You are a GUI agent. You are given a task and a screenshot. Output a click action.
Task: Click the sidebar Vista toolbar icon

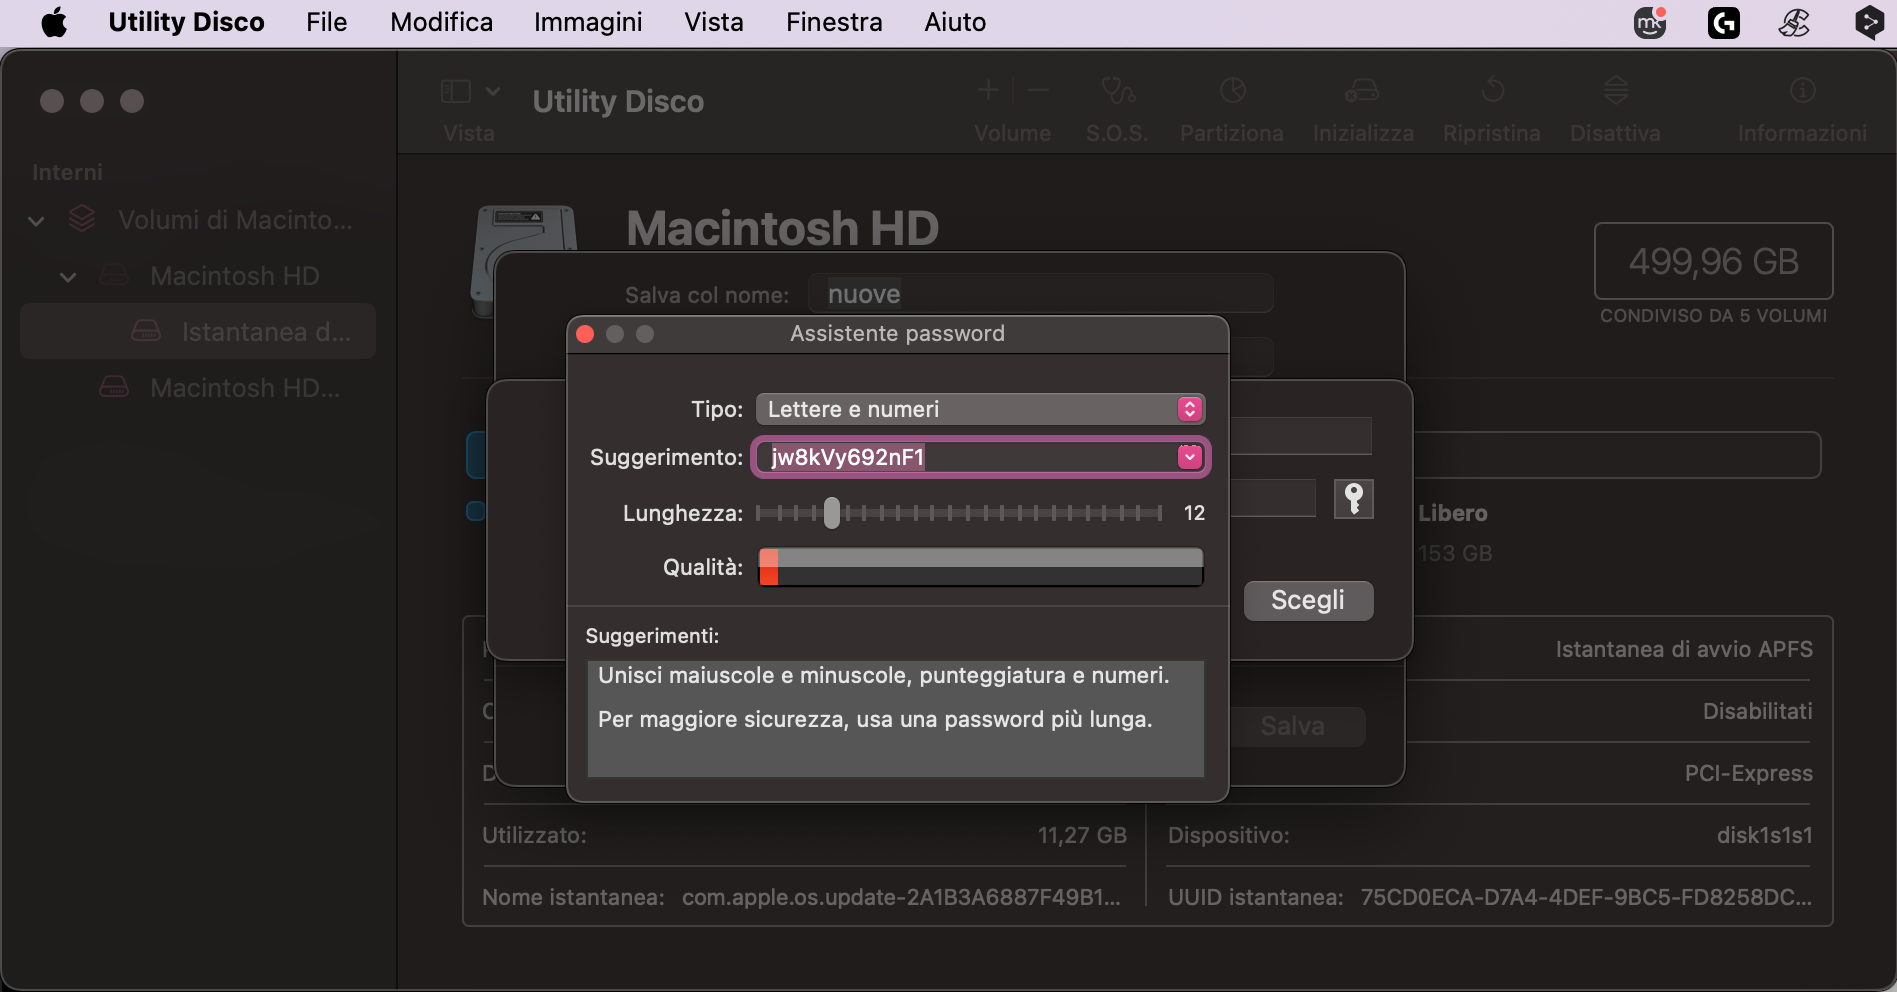point(456,91)
